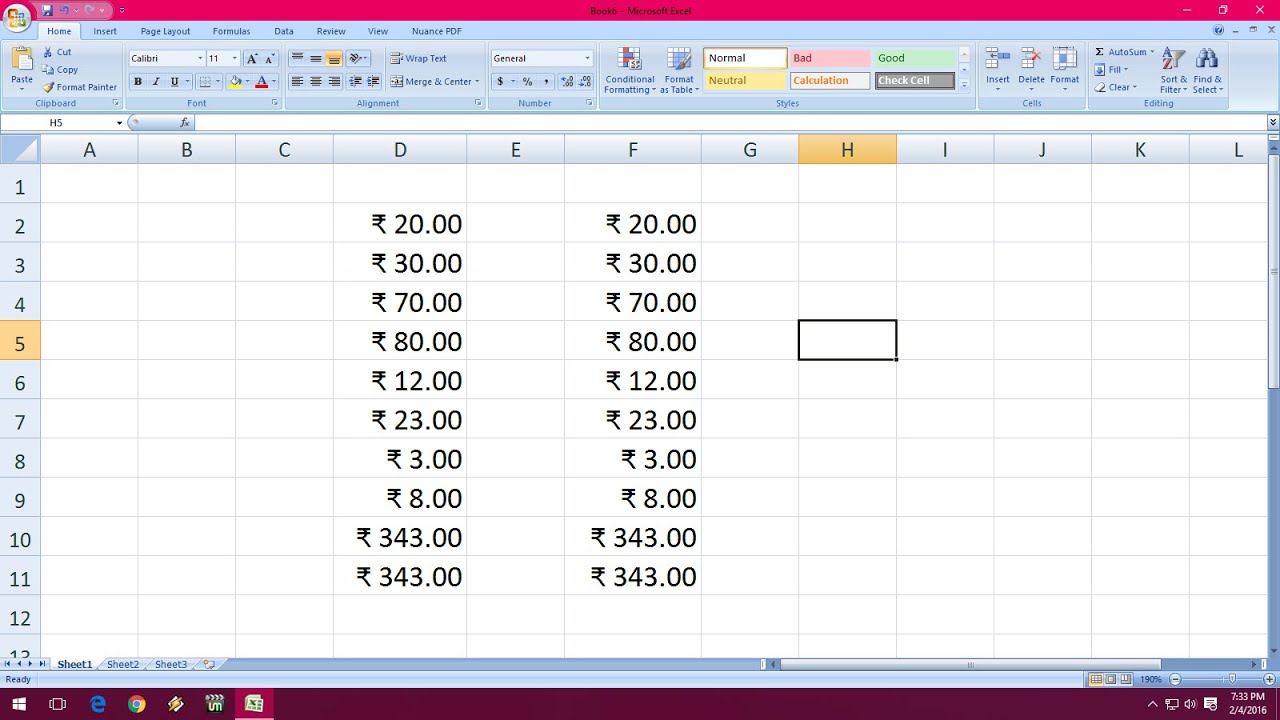Image resolution: width=1280 pixels, height=720 pixels.
Task: Expand the cell Styles gallery
Action: coord(964,86)
